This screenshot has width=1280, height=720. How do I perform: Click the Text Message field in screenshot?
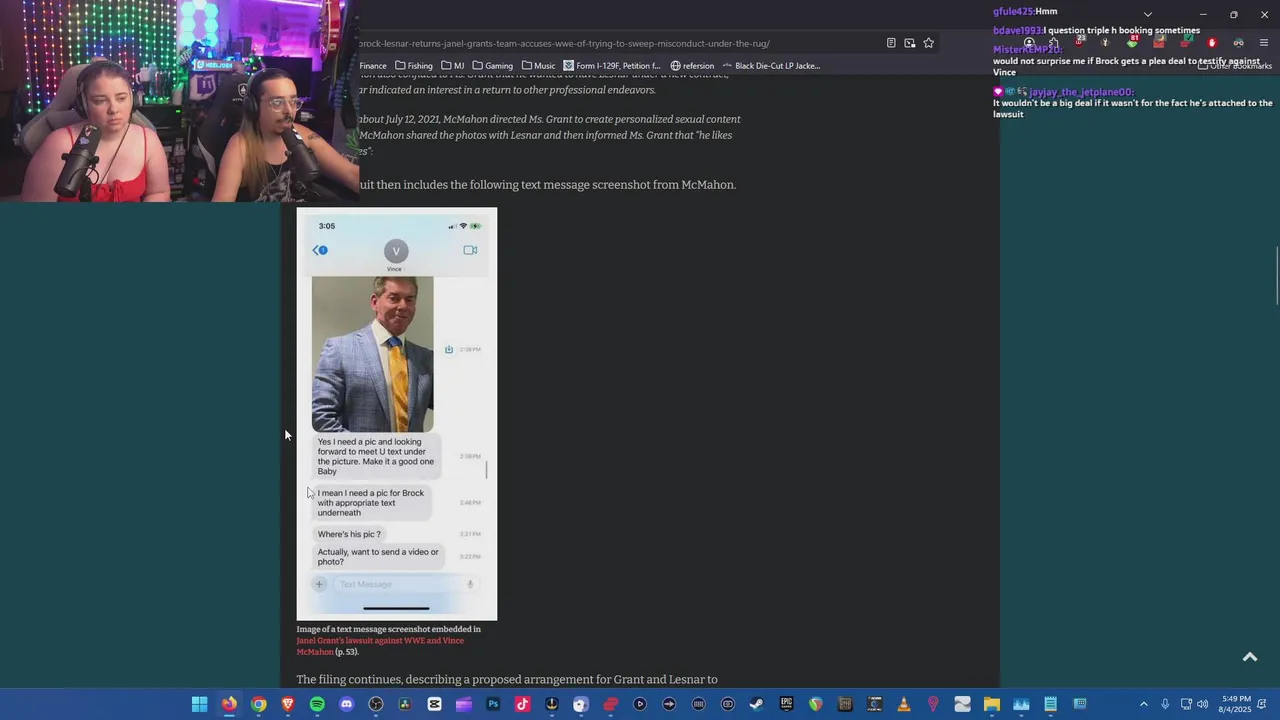pyautogui.click(x=404, y=584)
